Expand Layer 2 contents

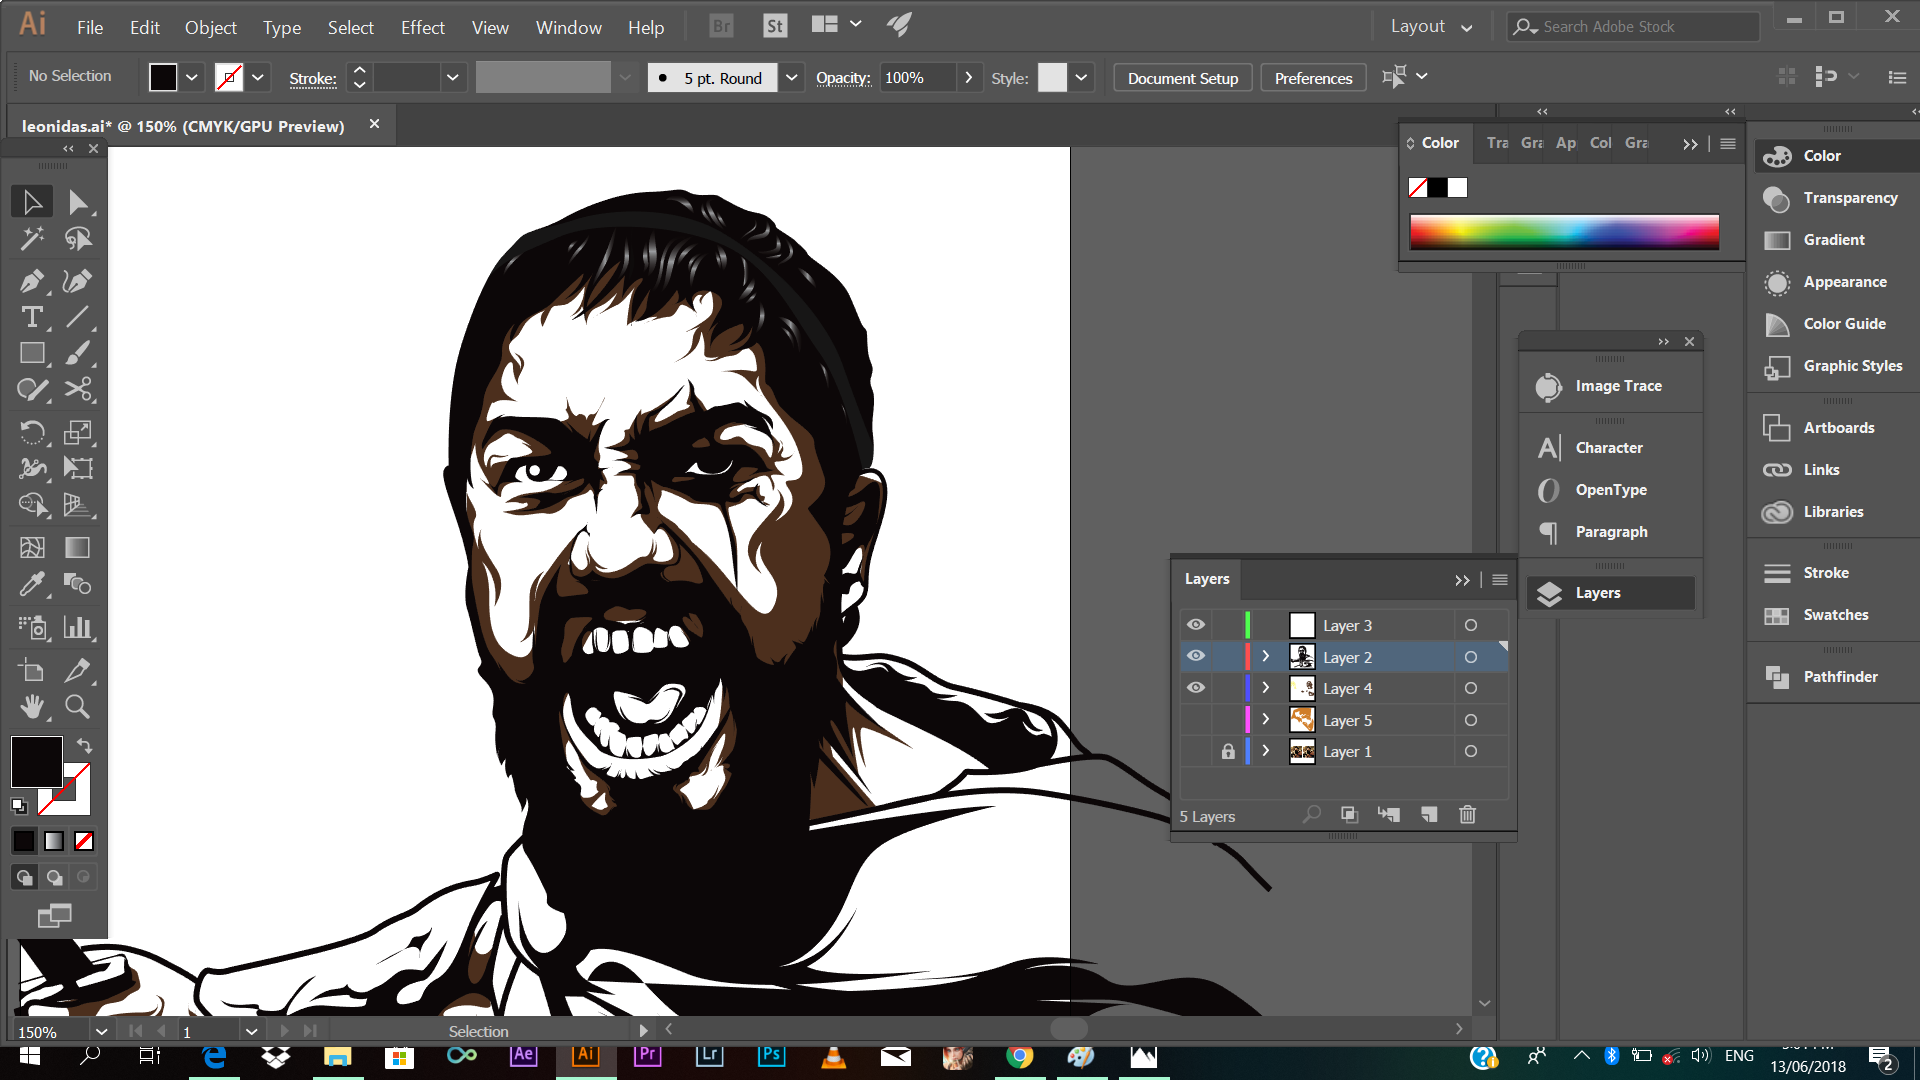(x=1266, y=657)
